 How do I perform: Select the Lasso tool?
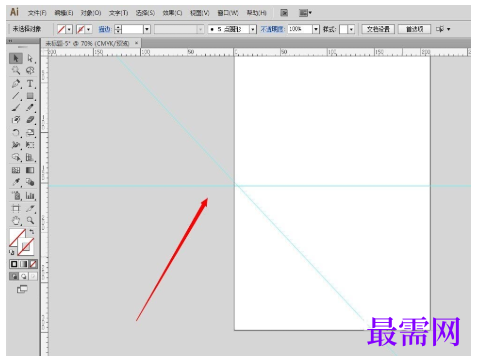(30, 70)
